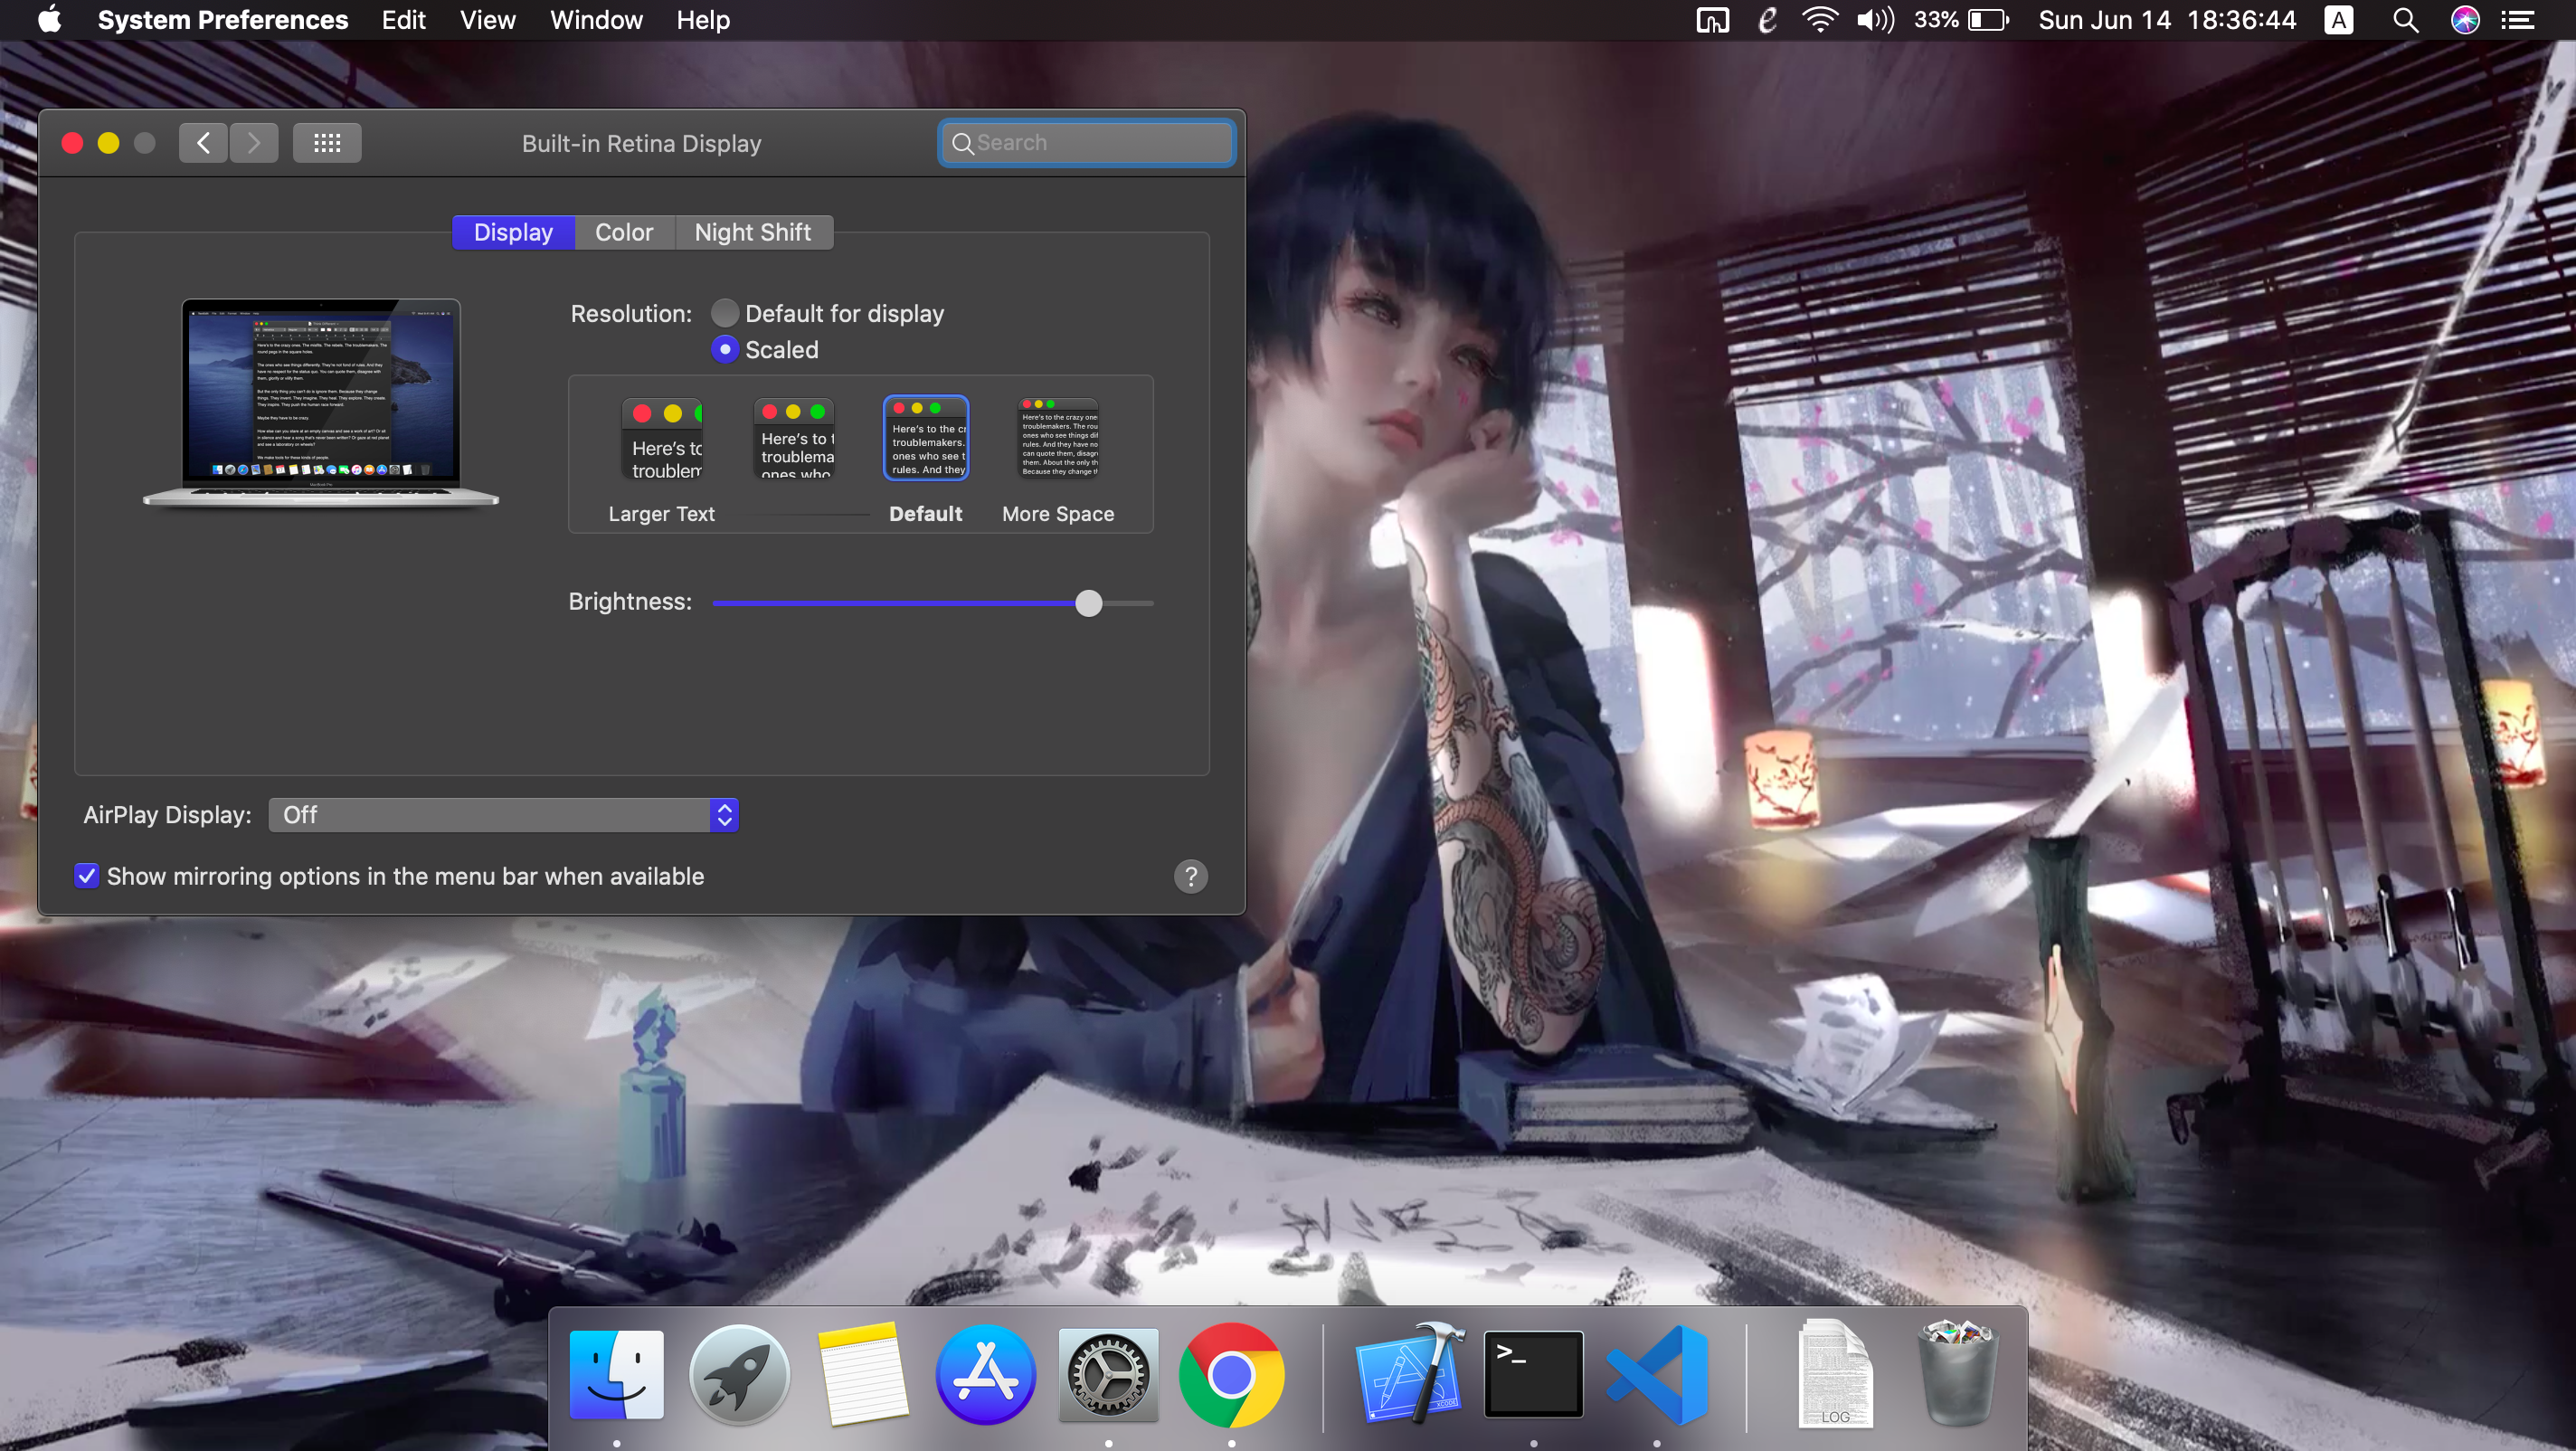Viewport: 2576px width, 1451px height.
Task: Select the Scaled resolution radio button
Action: coord(725,350)
